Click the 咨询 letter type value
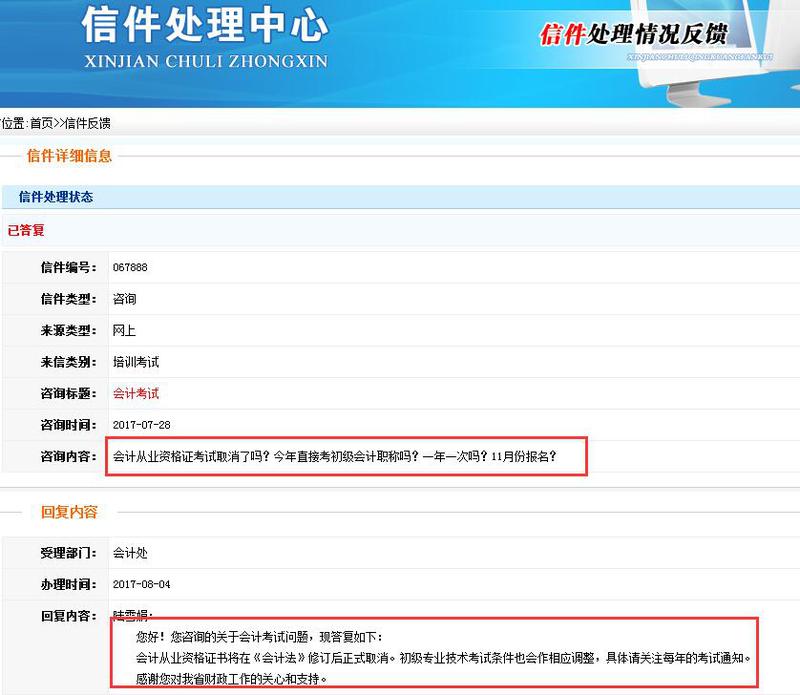The image size is (800, 695). (x=124, y=299)
